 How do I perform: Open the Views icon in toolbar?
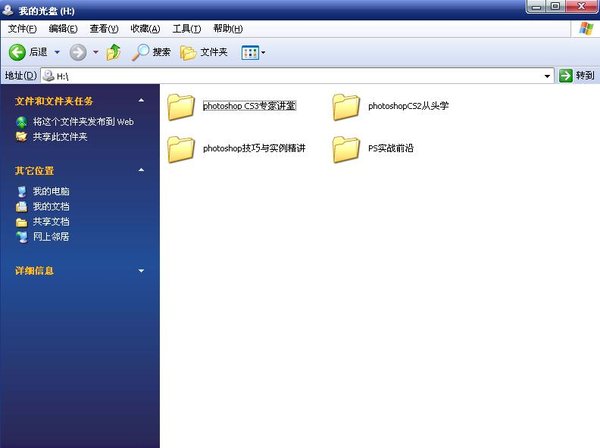249,52
